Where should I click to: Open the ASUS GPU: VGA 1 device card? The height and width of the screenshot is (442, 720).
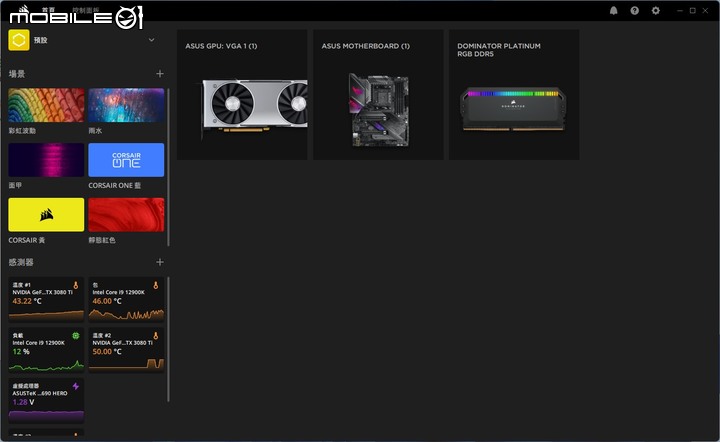click(242, 95)
